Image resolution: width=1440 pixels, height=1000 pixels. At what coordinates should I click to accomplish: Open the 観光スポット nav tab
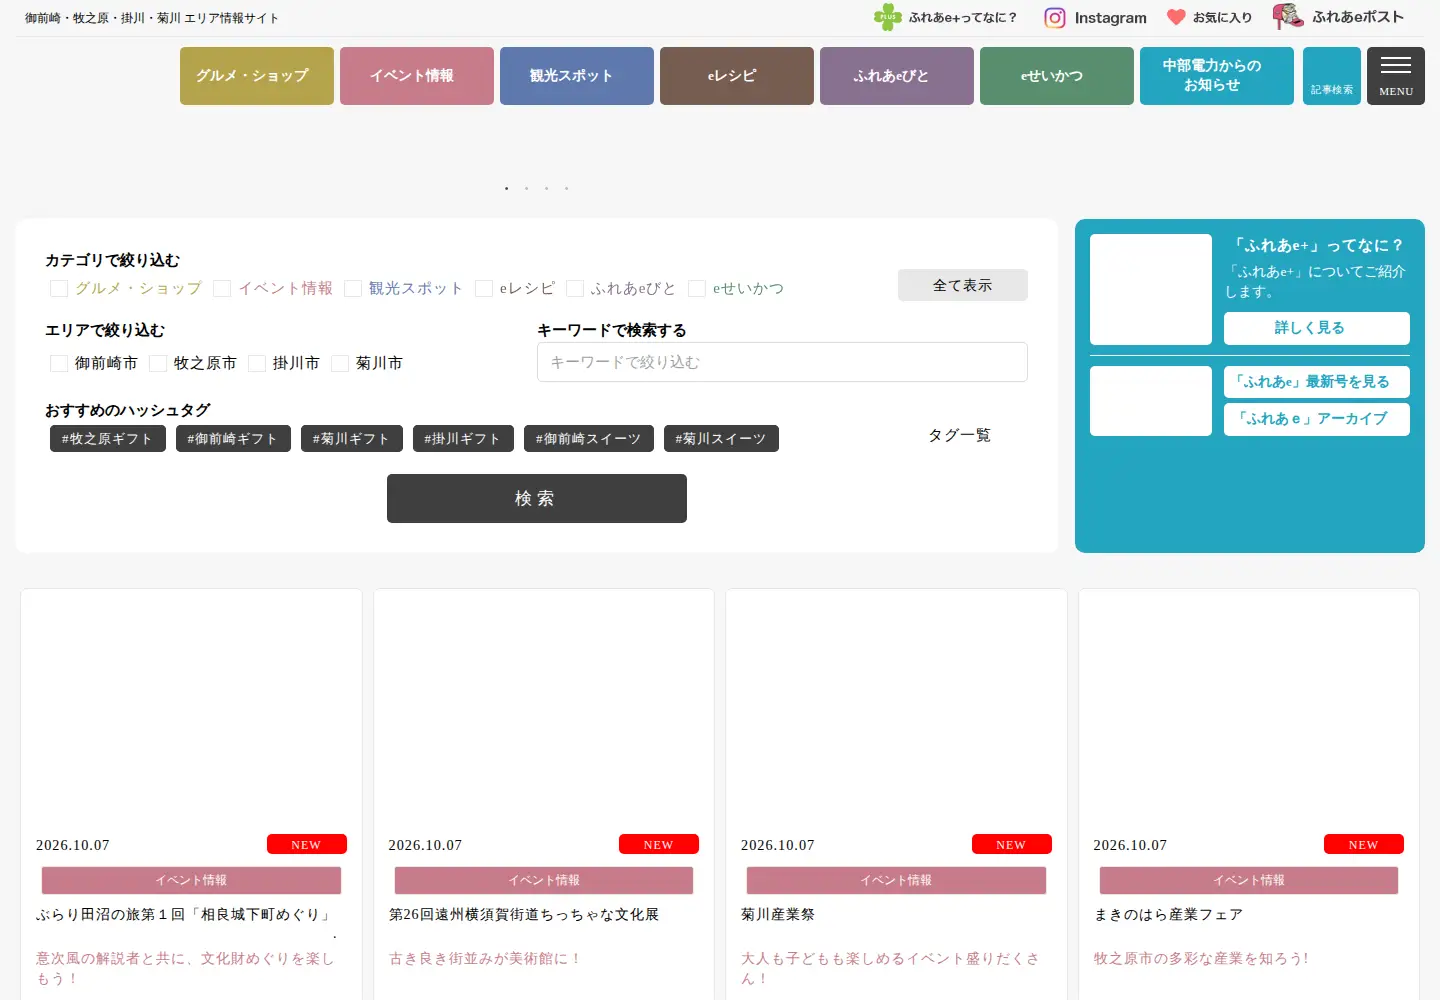[x=577, y=76]
